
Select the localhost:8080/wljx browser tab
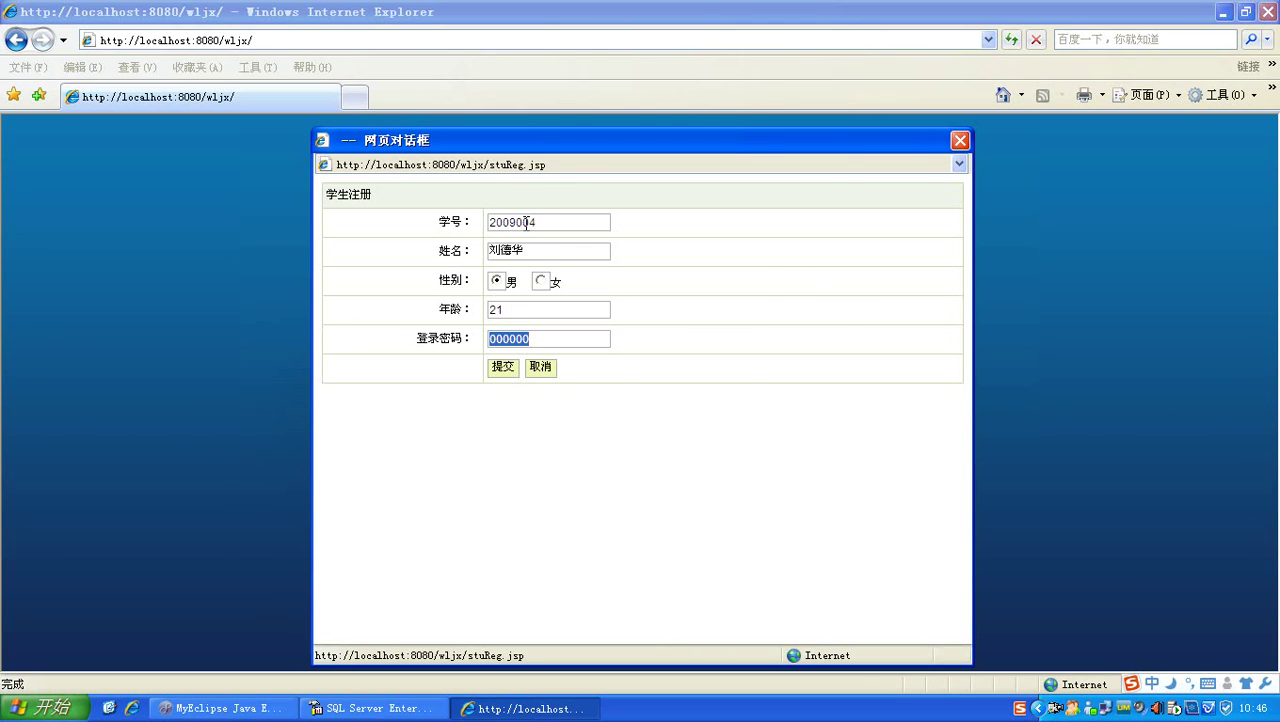pyautogui.click(x=200, y=97)
